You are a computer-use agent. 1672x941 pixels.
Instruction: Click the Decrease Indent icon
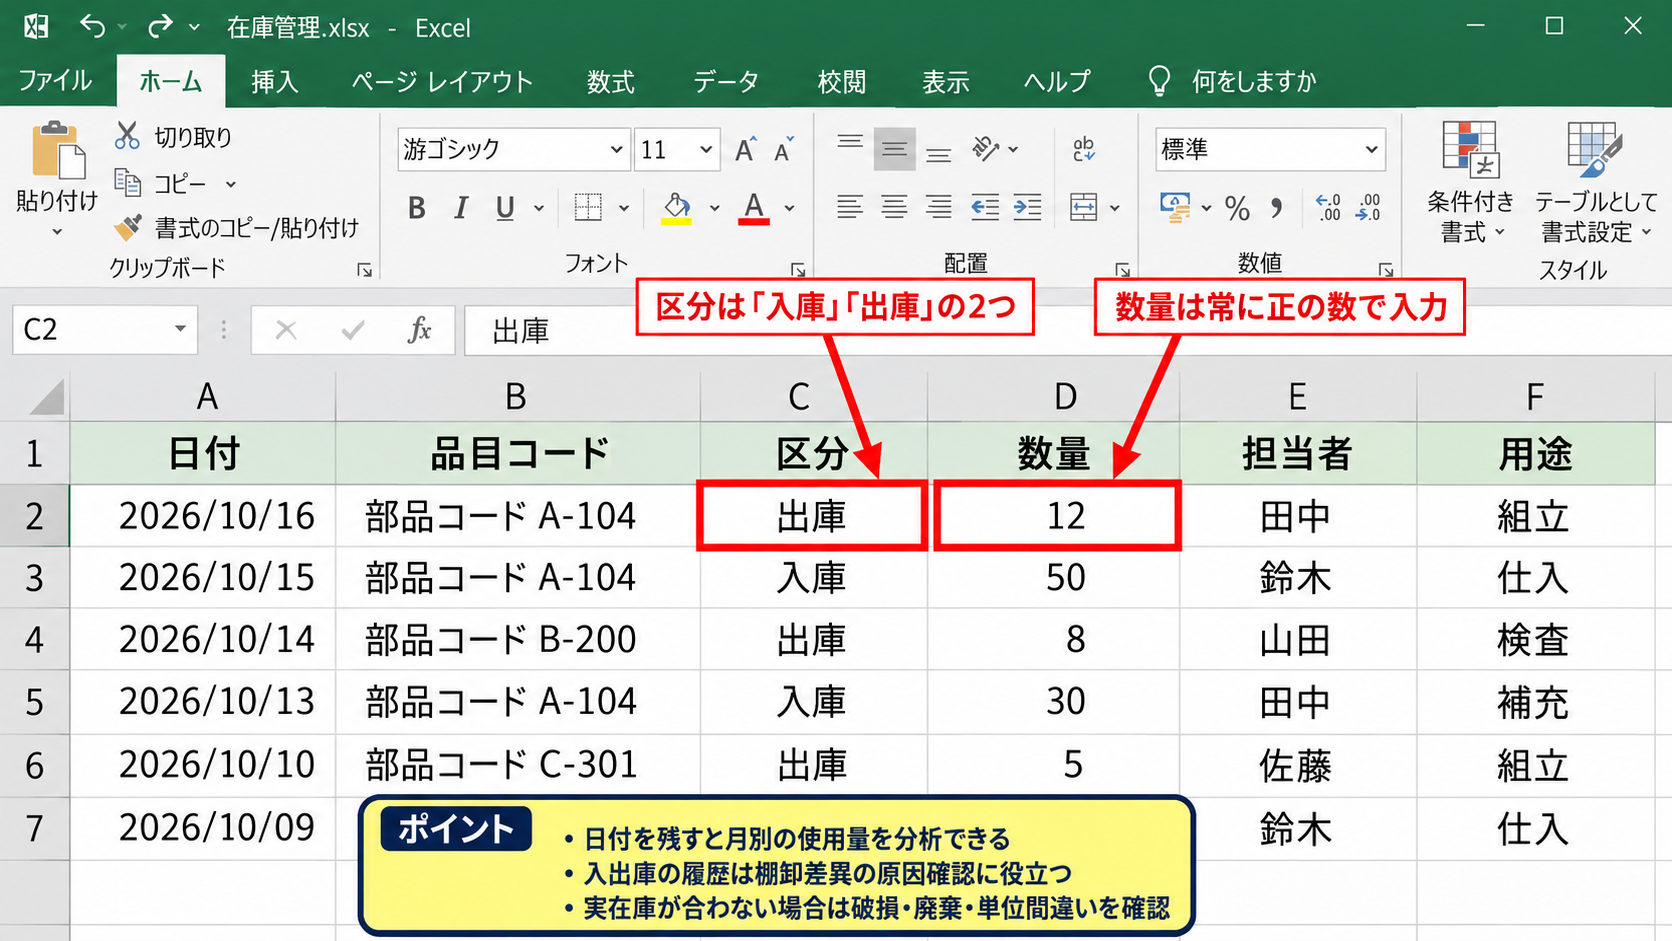(984, 207)
